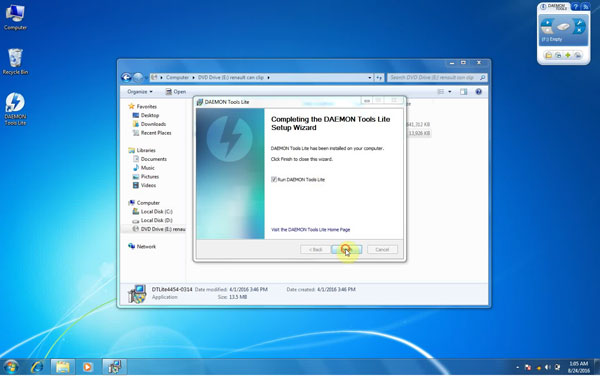Launch DAEMON Tools Lite desktop shortcut

[15, 109]
